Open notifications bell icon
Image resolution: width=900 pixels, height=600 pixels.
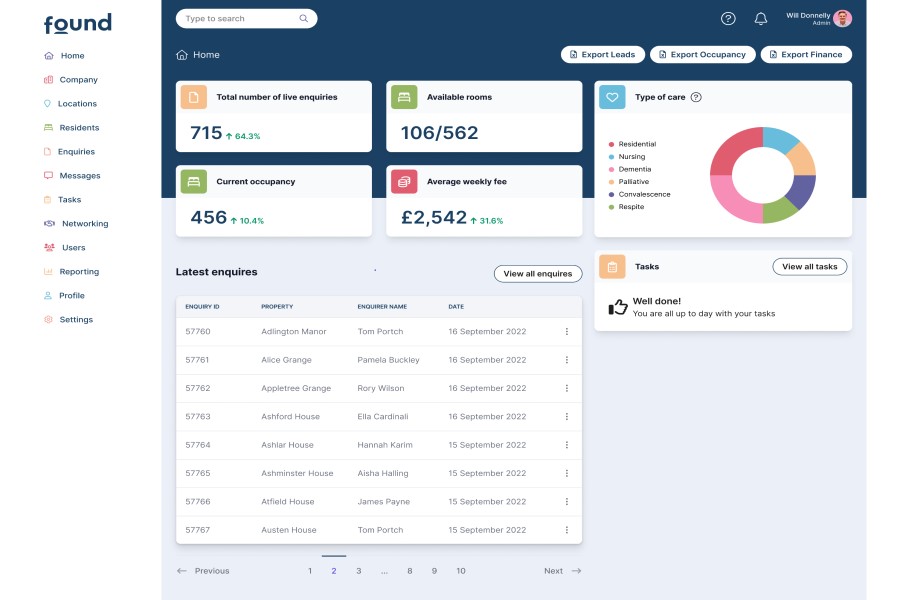(x=761, y=18)
